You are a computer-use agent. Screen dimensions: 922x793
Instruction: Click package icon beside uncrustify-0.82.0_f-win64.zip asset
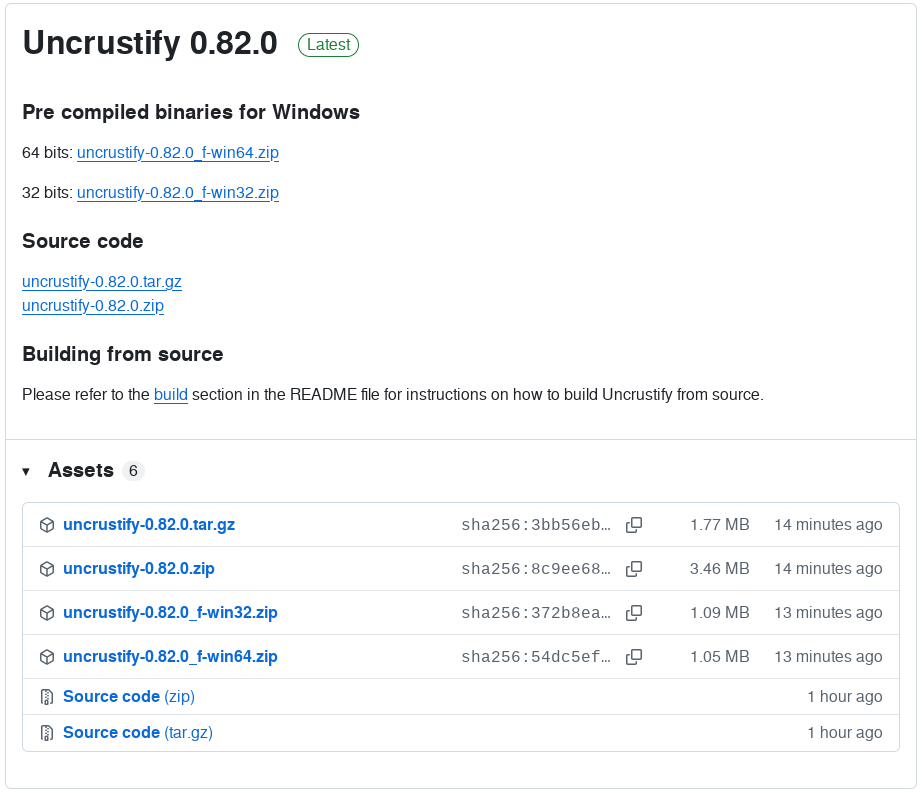(x=46, y=657)
